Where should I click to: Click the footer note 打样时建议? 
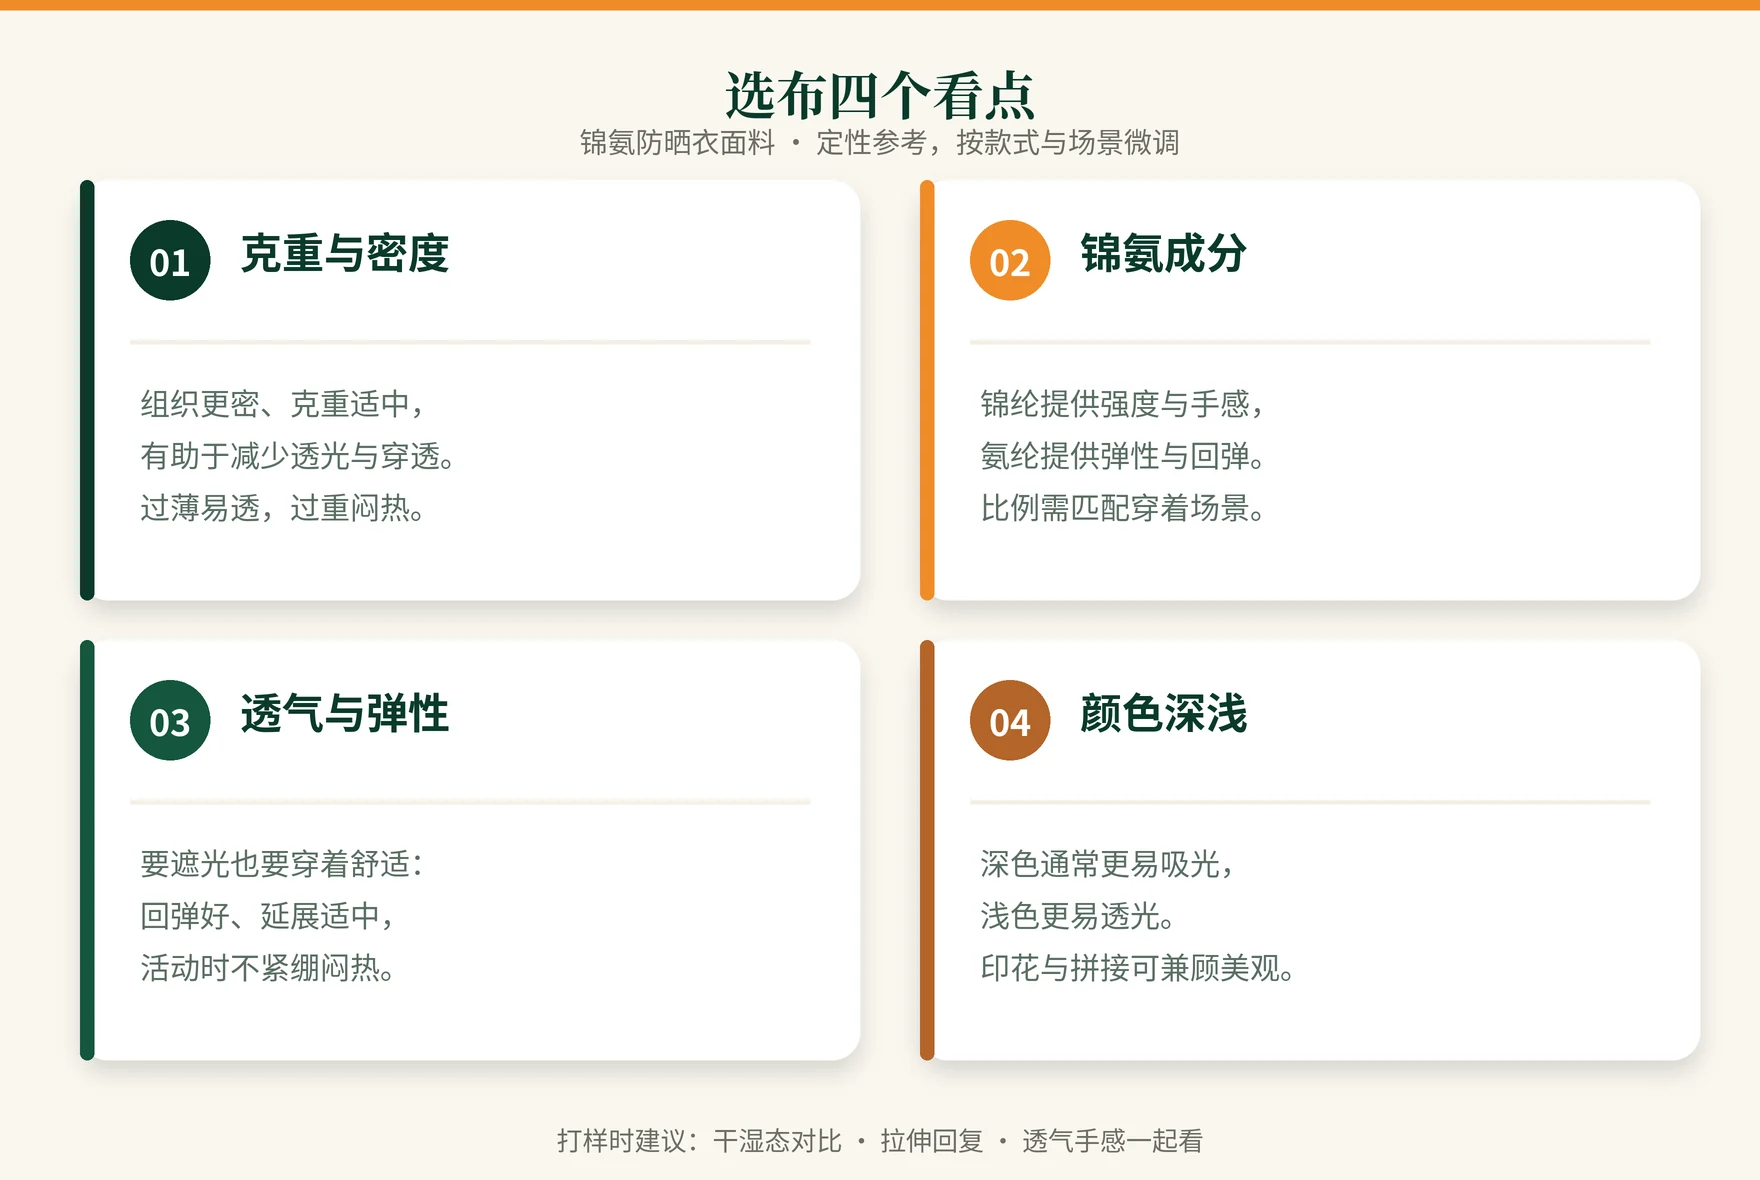tap(880, 1141)
